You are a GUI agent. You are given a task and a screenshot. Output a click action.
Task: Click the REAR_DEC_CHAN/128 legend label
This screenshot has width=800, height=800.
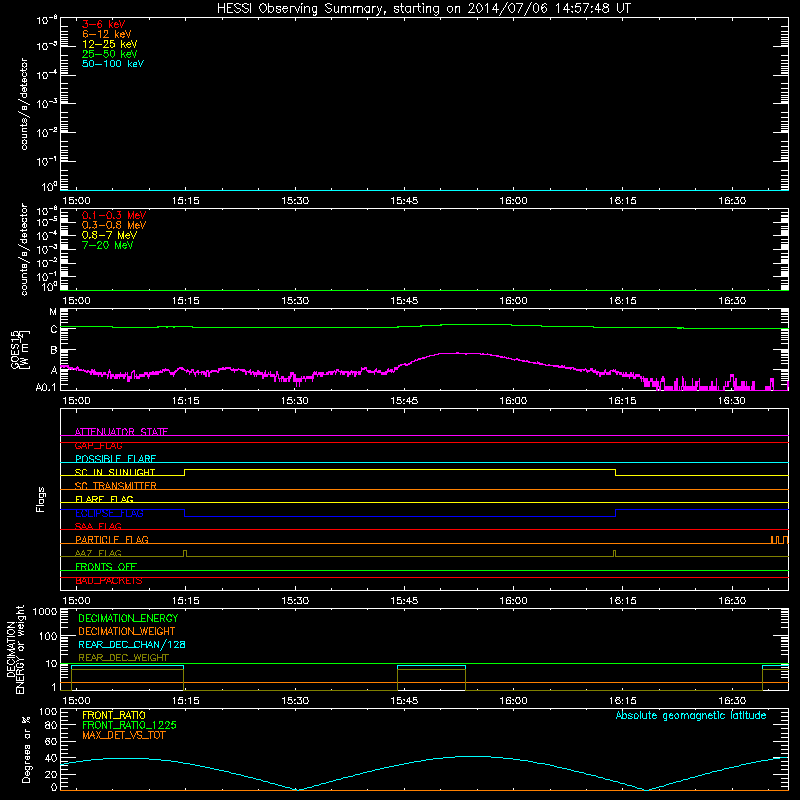click(132, 644)
